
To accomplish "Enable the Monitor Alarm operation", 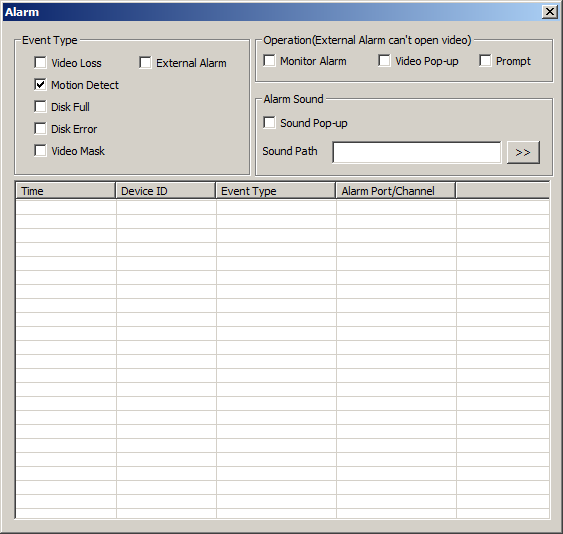I will pos(269,61).
